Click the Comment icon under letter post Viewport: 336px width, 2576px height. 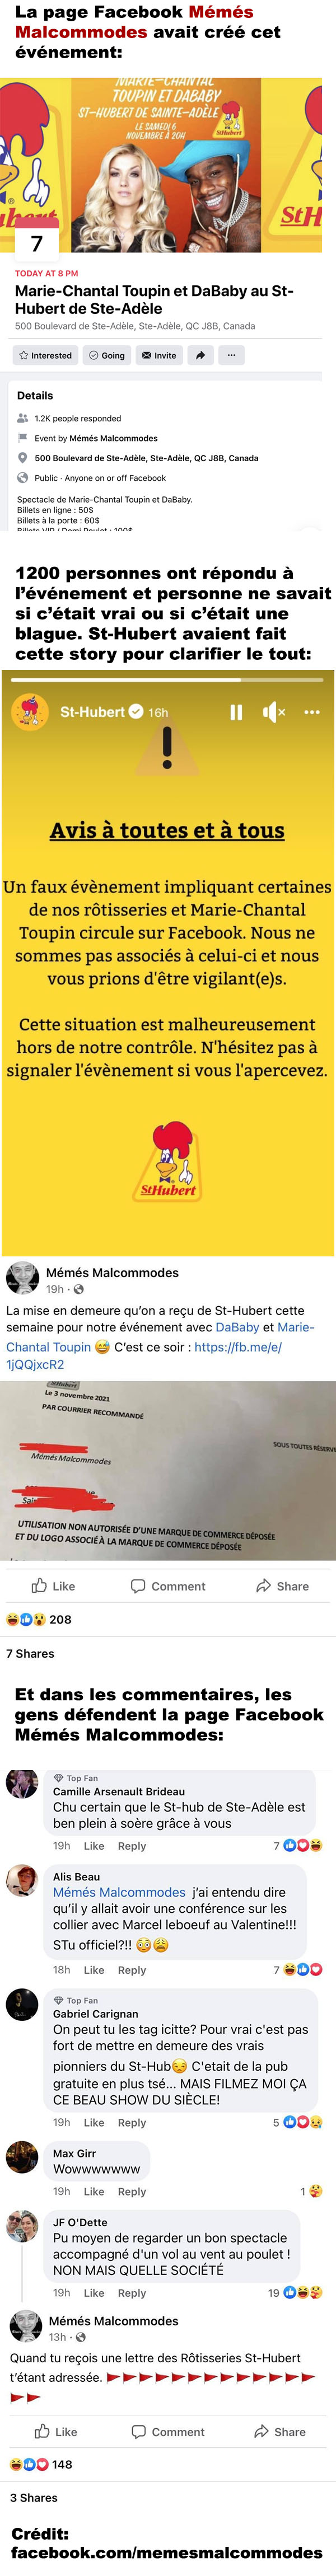click(x=168, y=1586)
